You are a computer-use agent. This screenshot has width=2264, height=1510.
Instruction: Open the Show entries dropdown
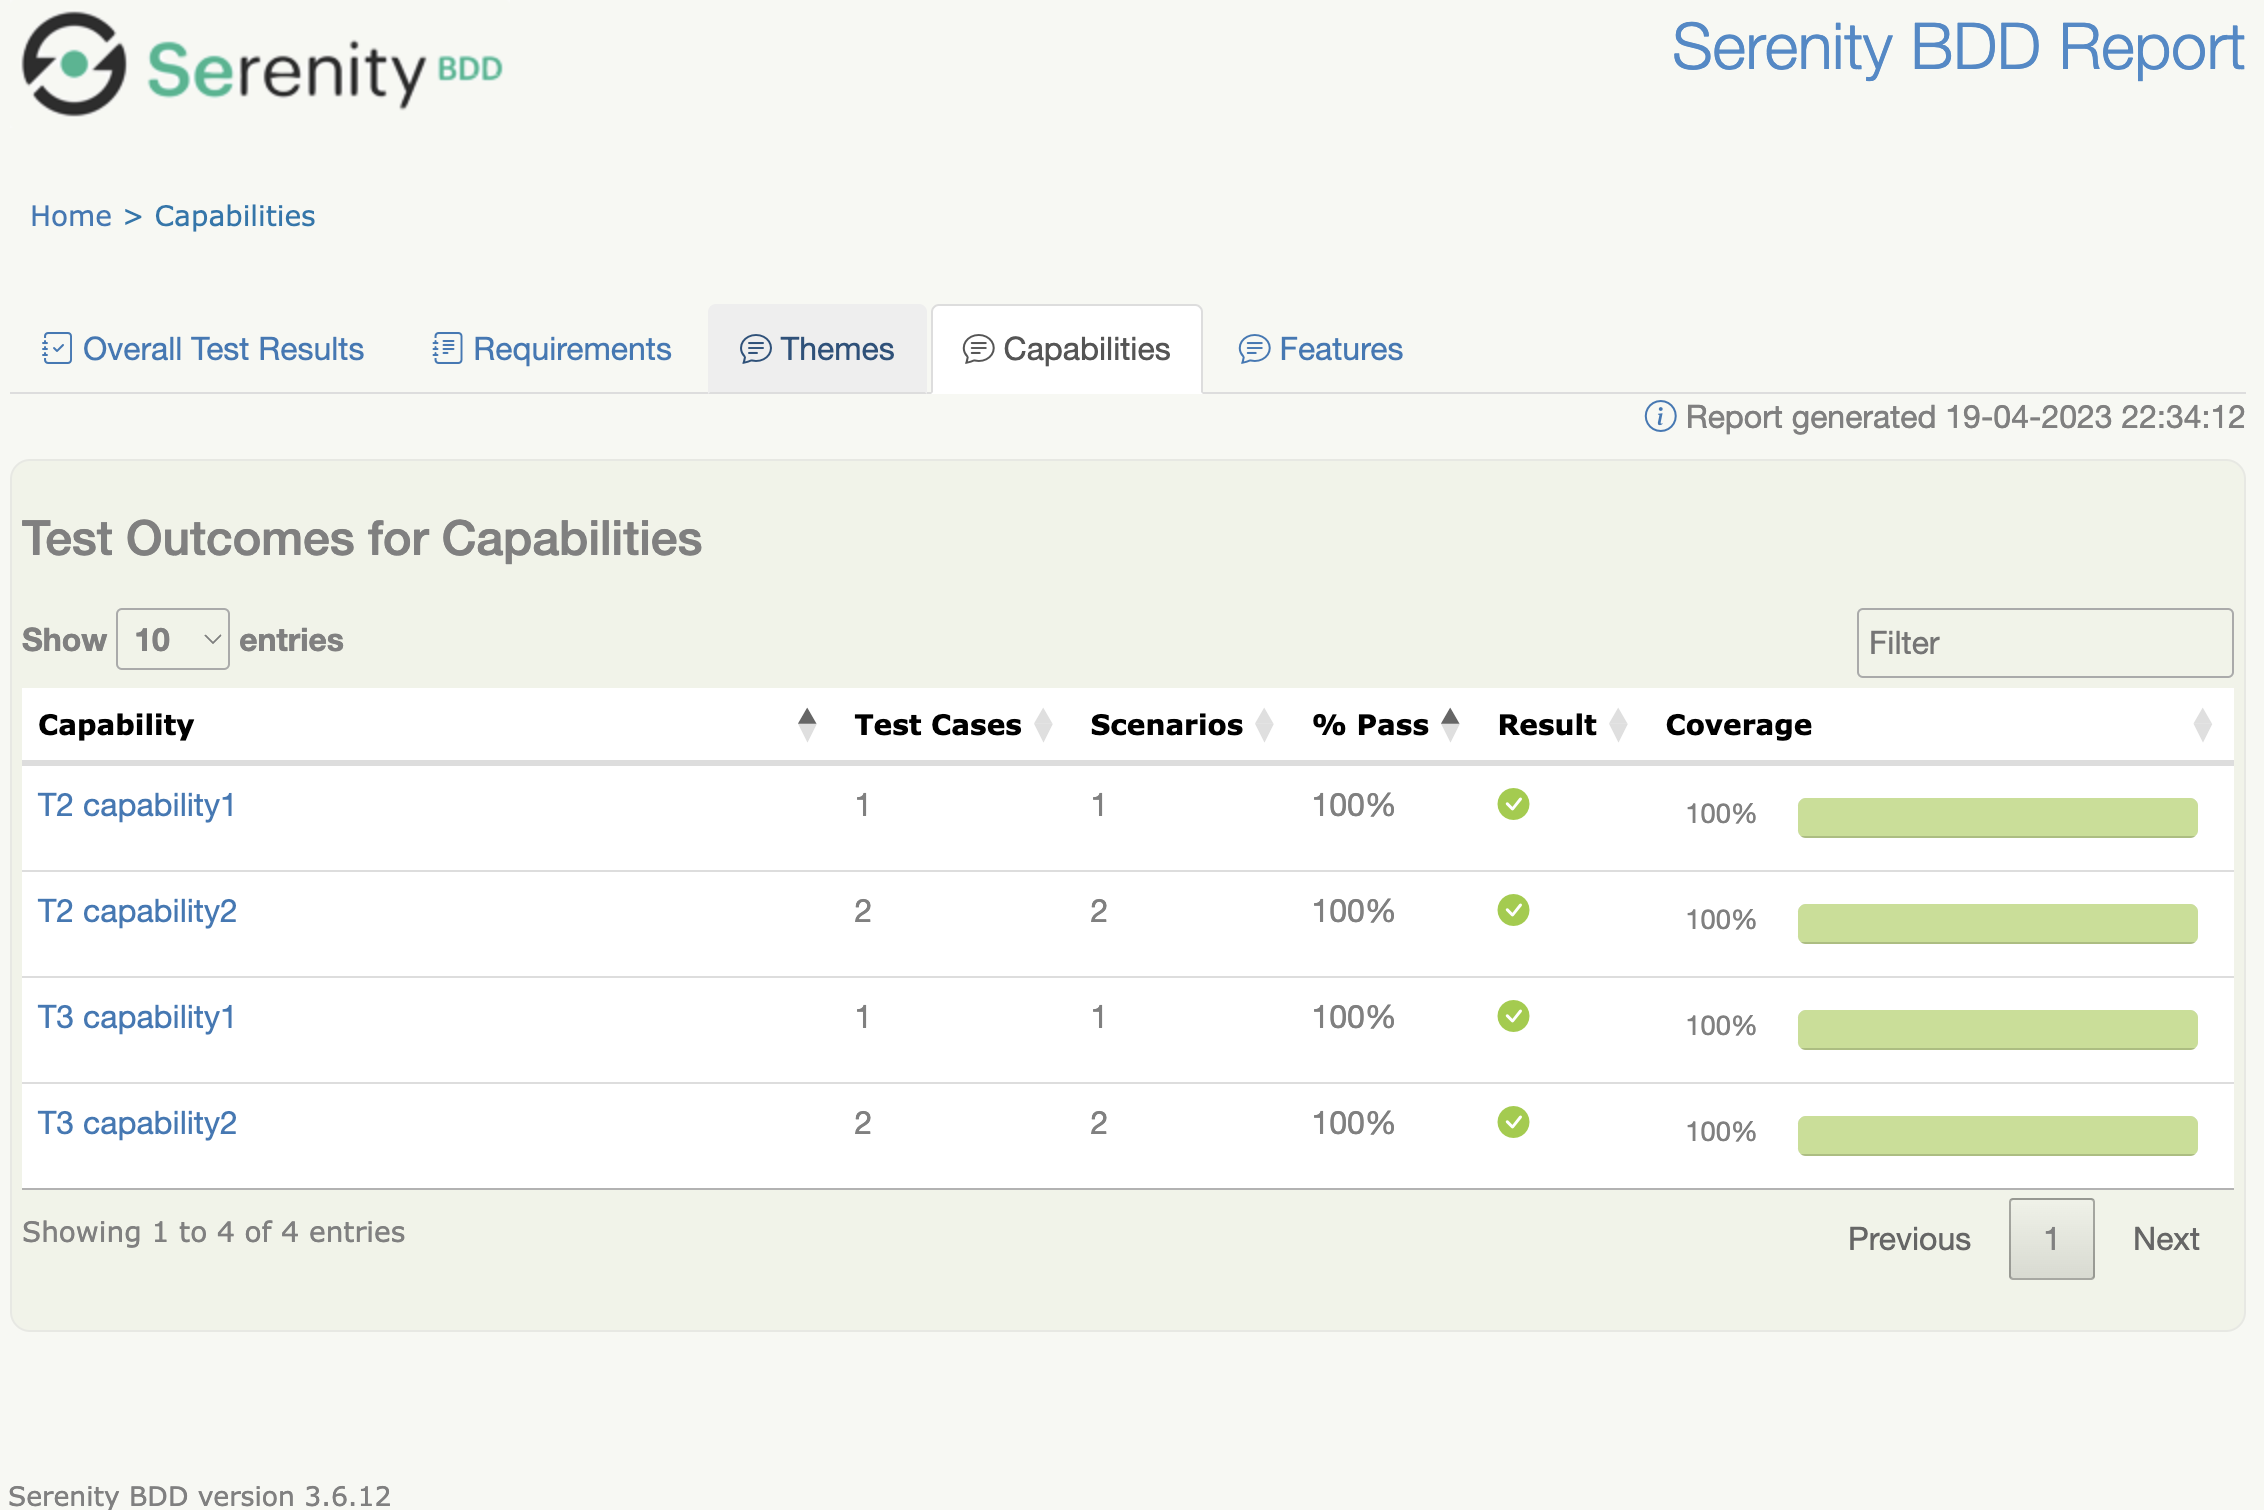click(172, 639)
